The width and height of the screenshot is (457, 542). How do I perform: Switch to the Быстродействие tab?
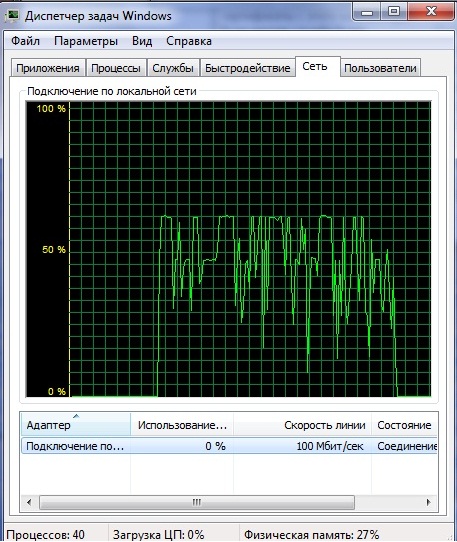tap(248, 68)
